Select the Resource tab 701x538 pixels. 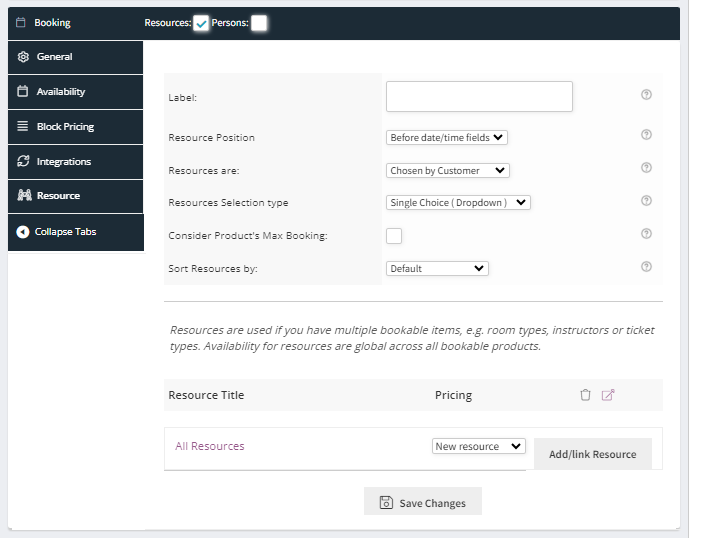[x=76, y=196]
